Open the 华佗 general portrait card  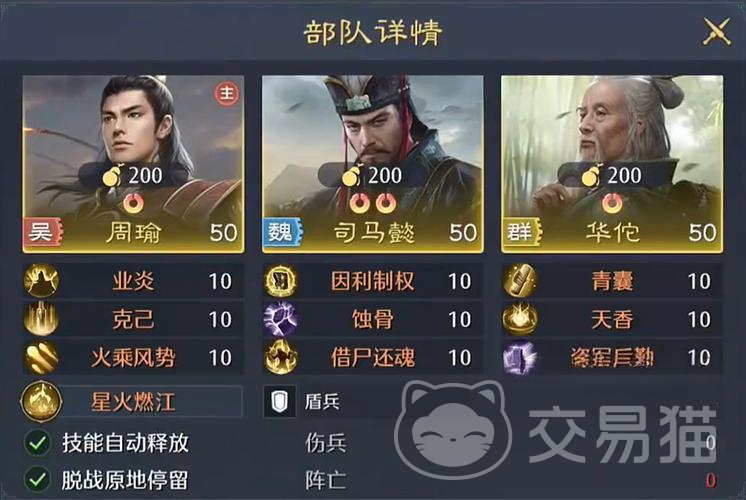pos(612,164)
